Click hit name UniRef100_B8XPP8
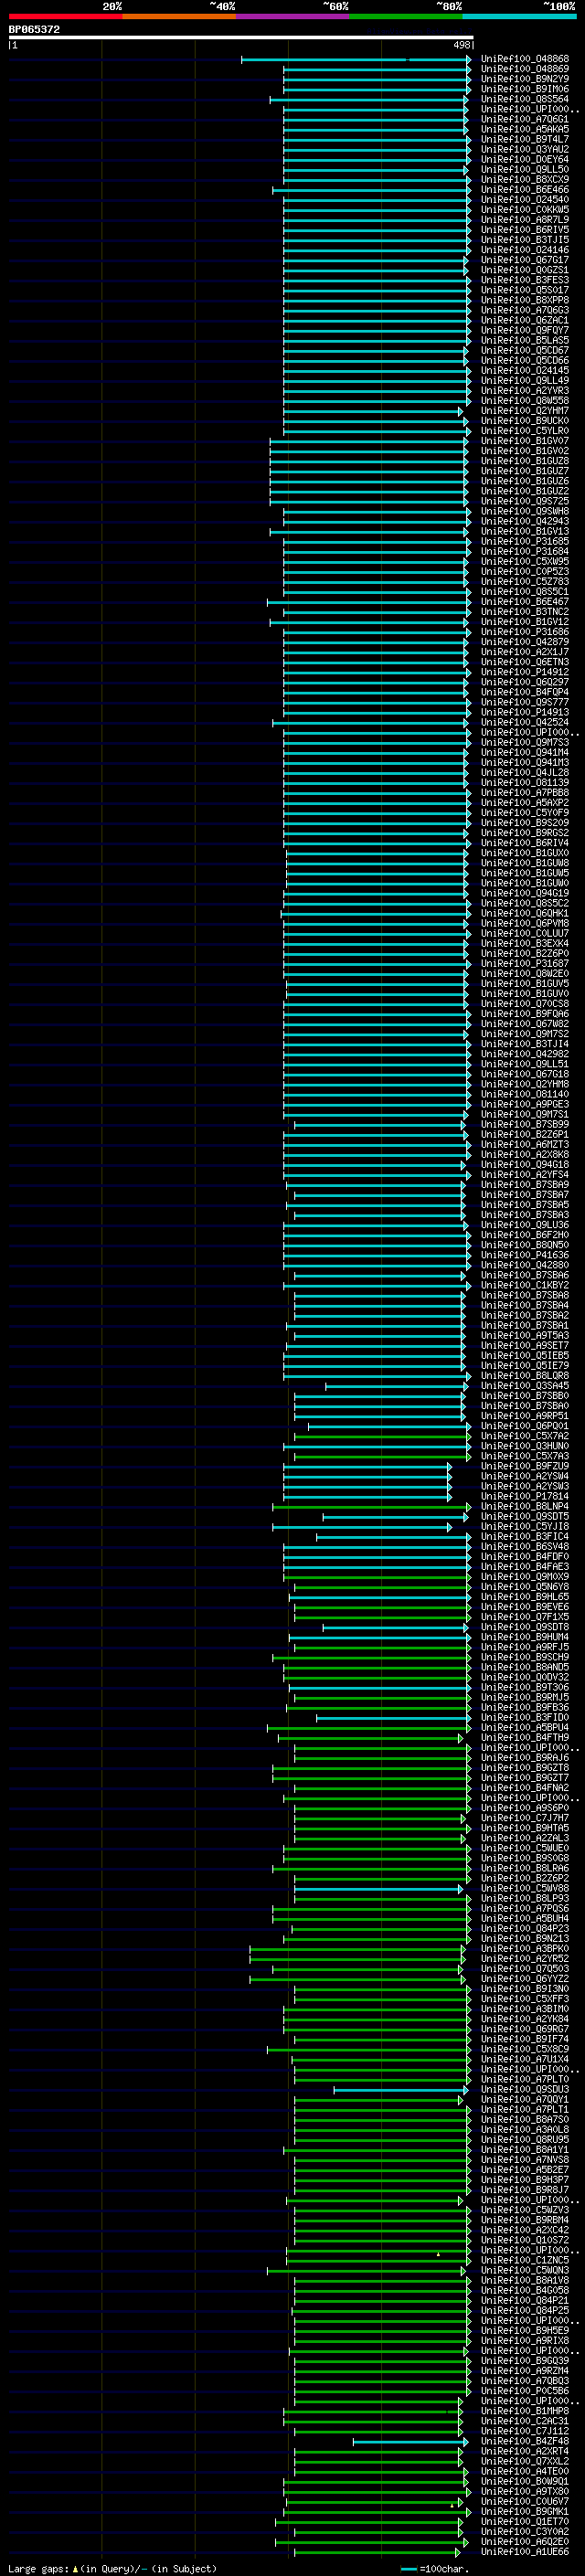Screen dimensions: 585x2576 (x=525, y=300)
